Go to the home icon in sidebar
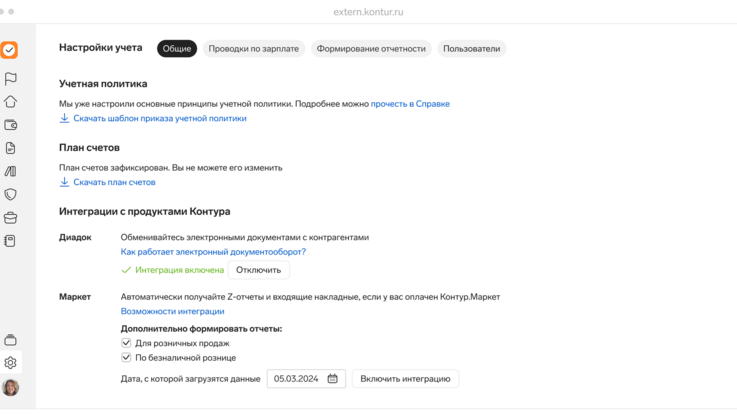The image size is (737, 415). [x=11, y=102]
